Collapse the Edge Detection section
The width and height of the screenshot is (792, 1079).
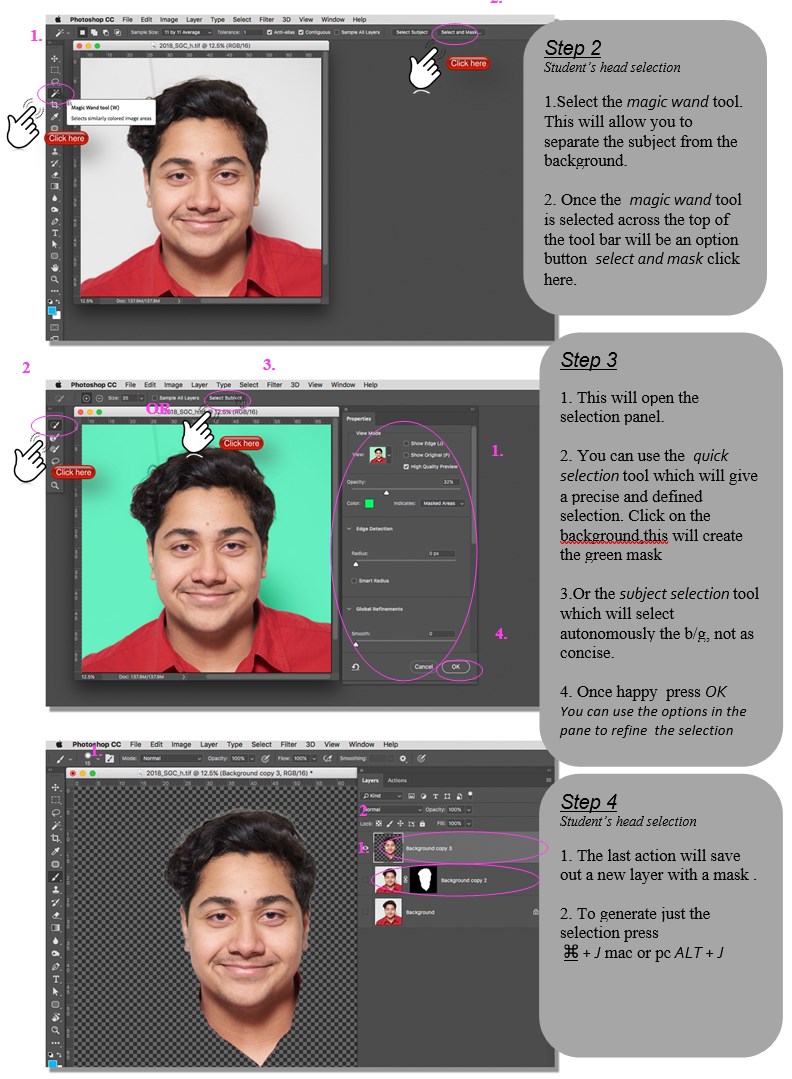coord(348,528)
